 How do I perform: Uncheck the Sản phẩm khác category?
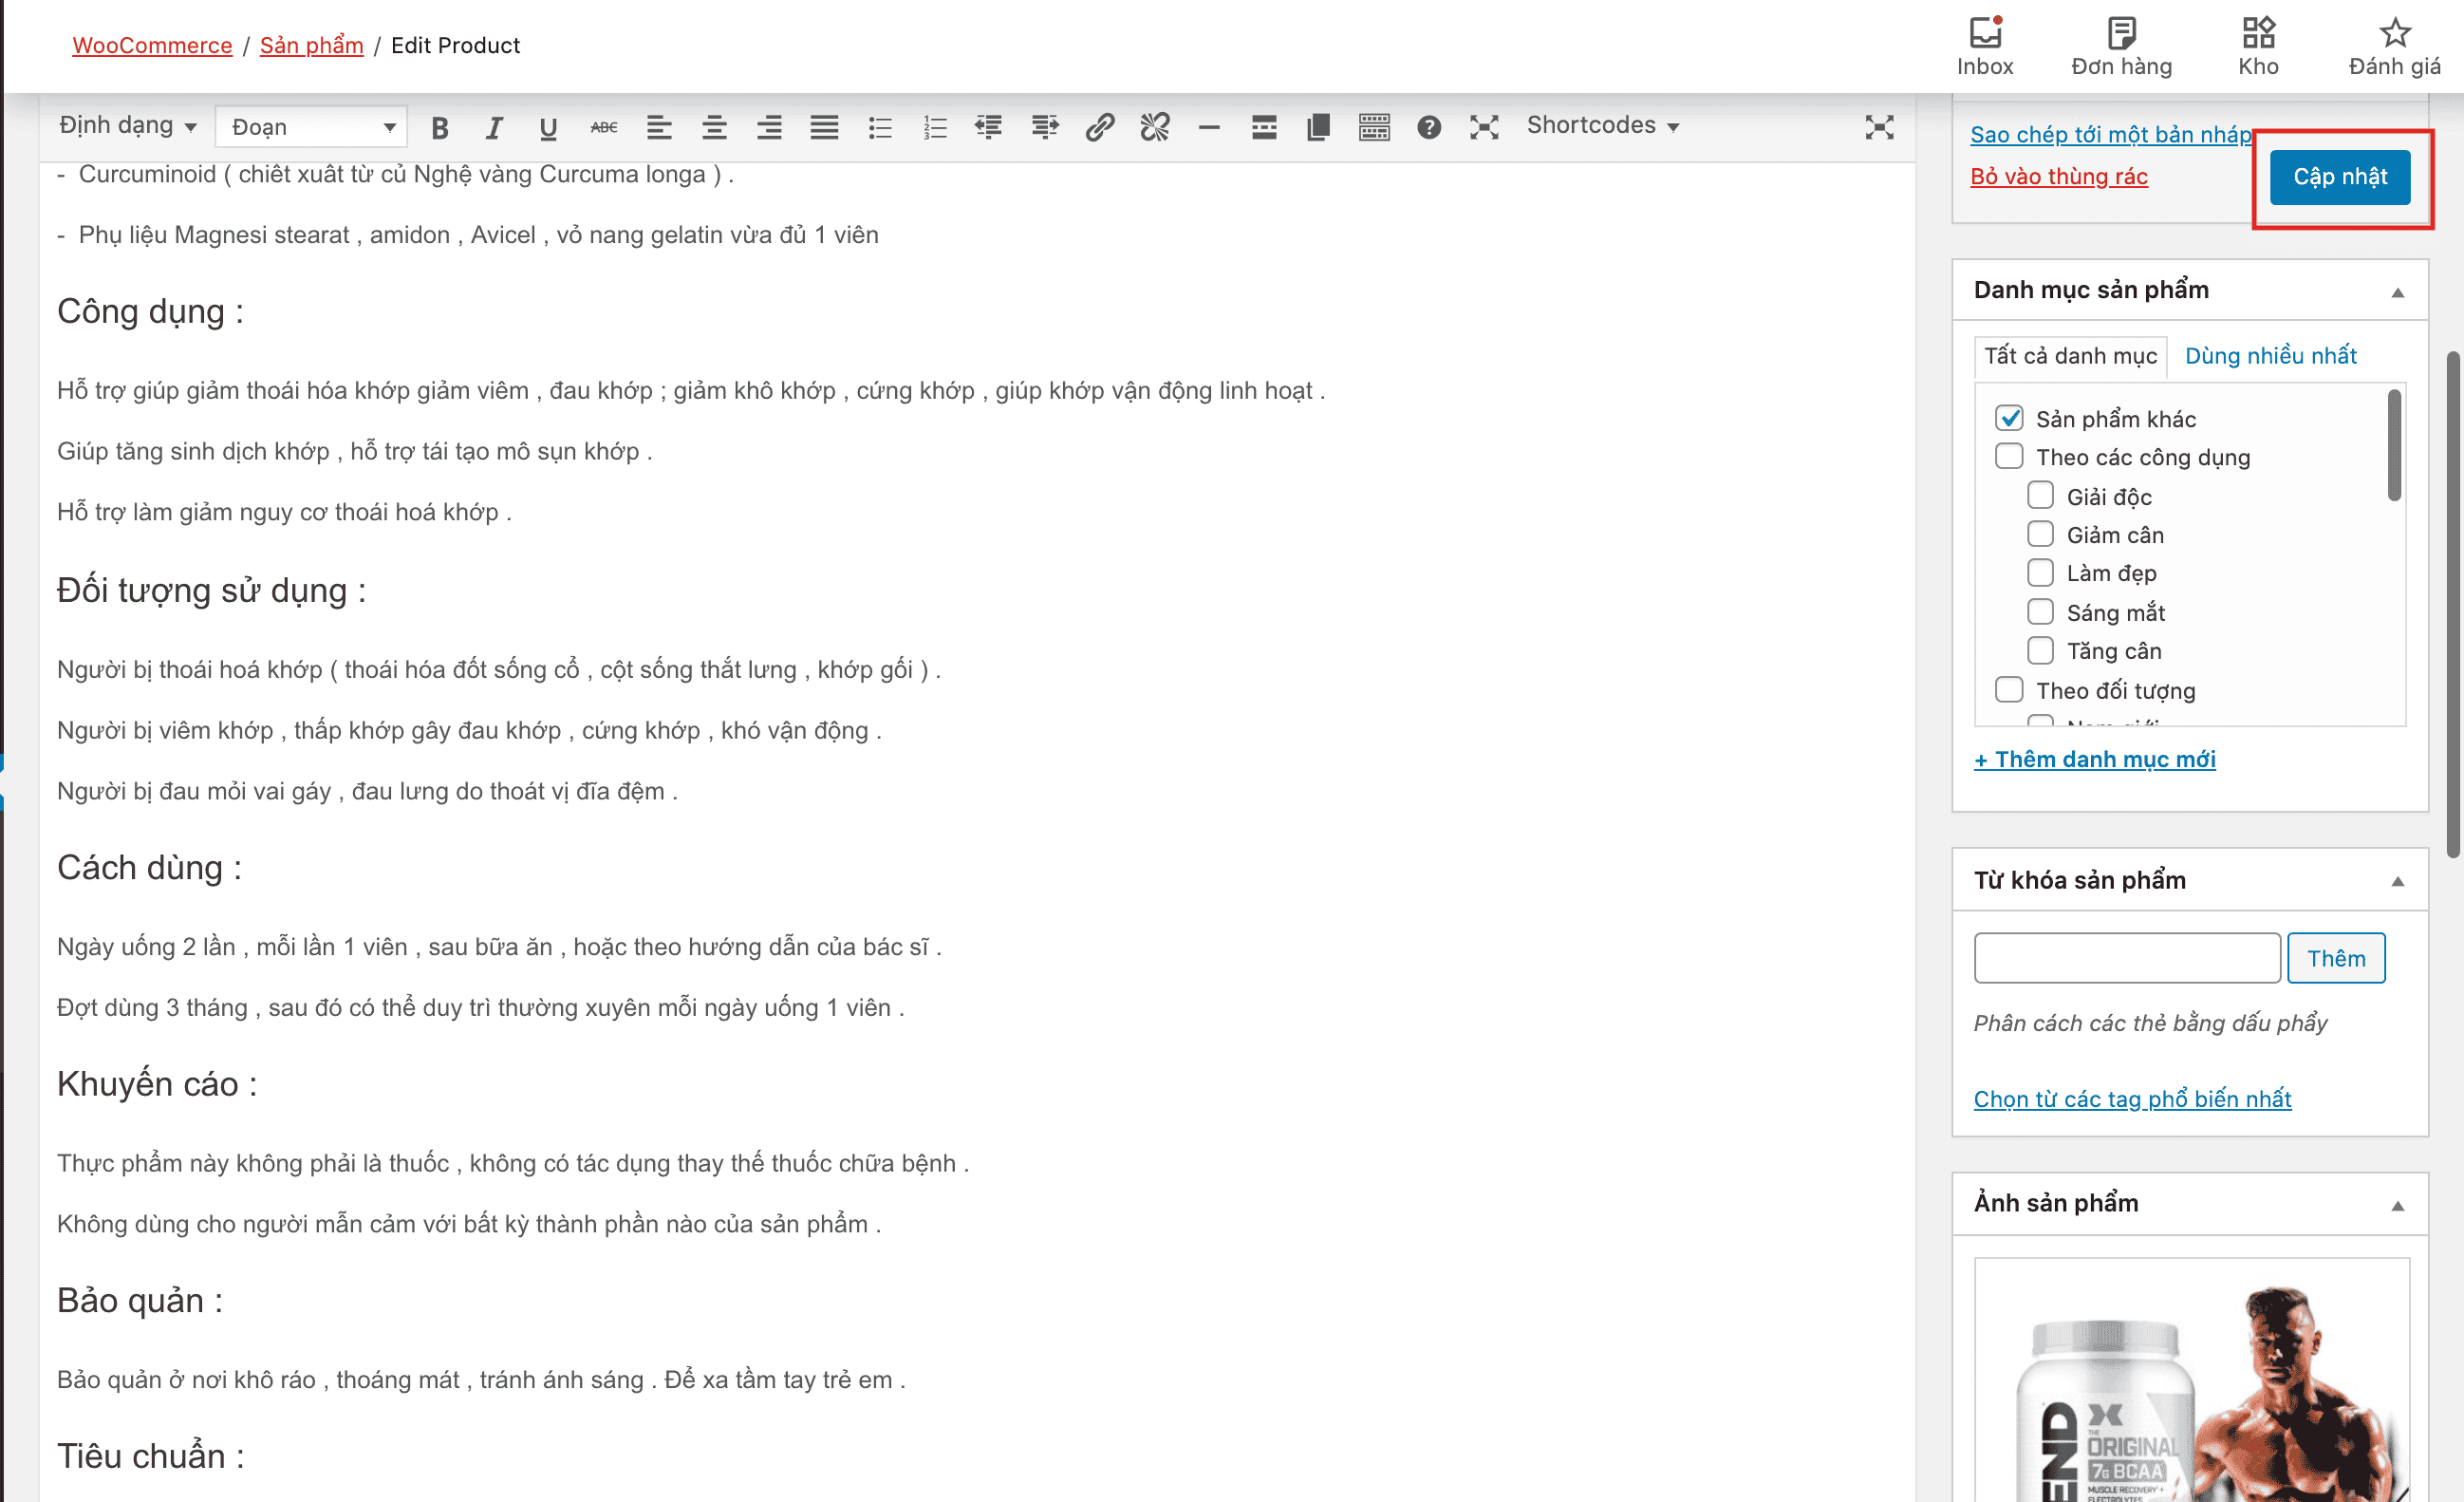2009,418
